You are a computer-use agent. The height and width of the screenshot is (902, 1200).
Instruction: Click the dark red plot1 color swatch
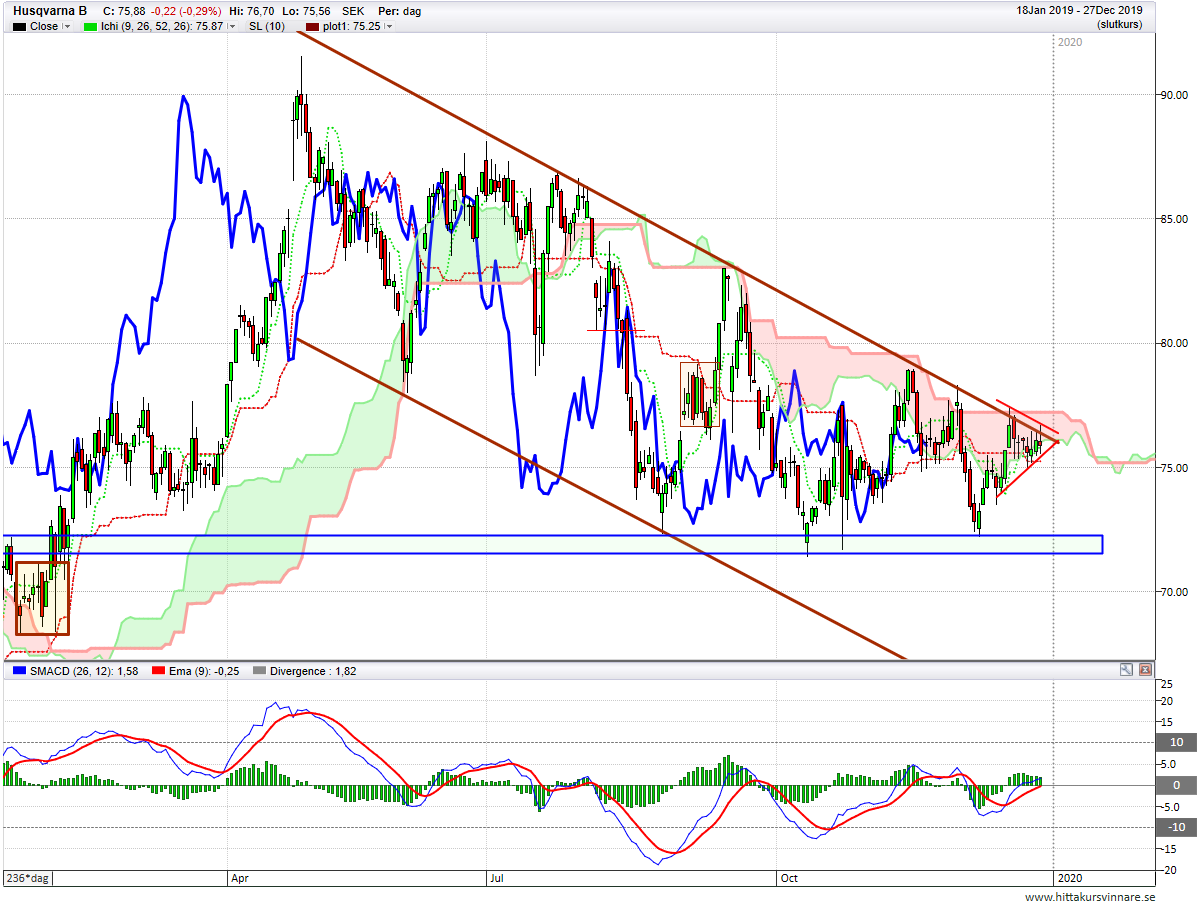[313, 27]
